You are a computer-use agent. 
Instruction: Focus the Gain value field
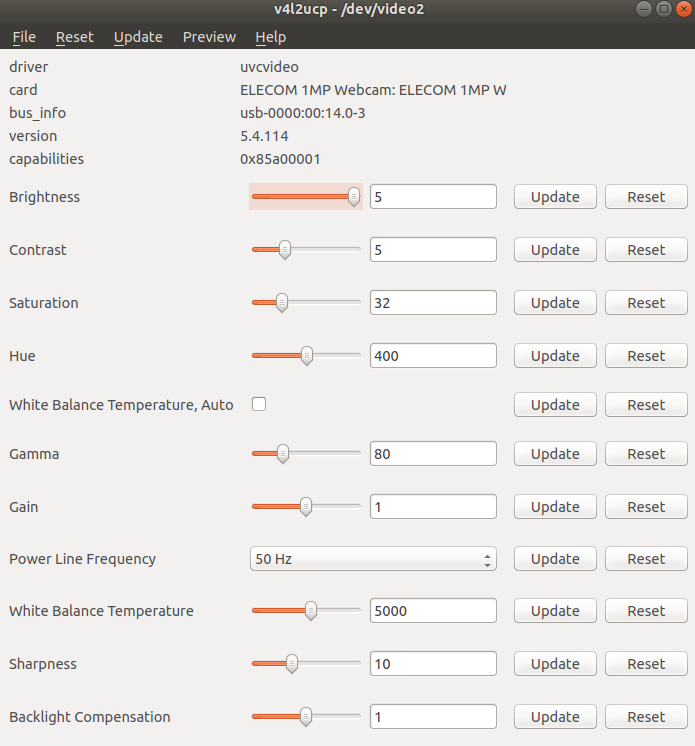click(x=433, y=507)
